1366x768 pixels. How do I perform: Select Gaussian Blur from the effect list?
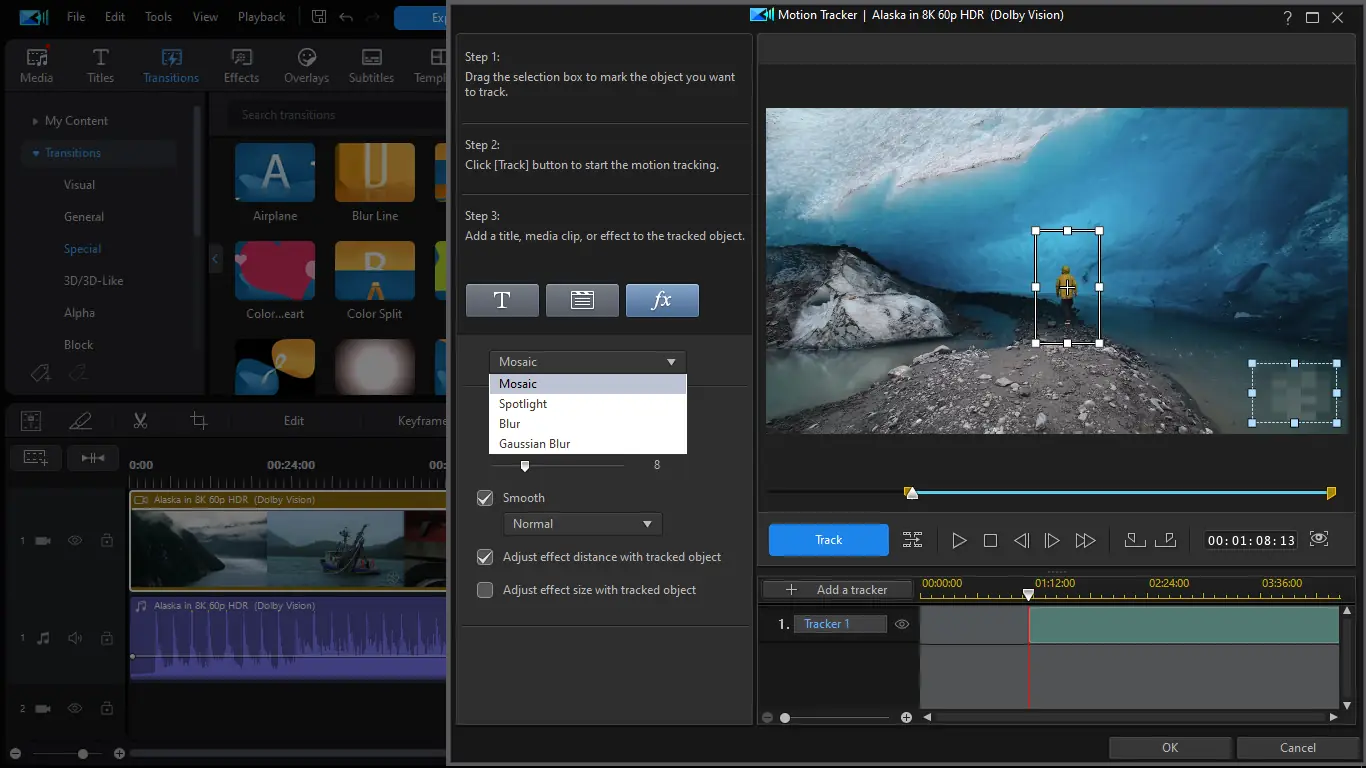[534, 444]
